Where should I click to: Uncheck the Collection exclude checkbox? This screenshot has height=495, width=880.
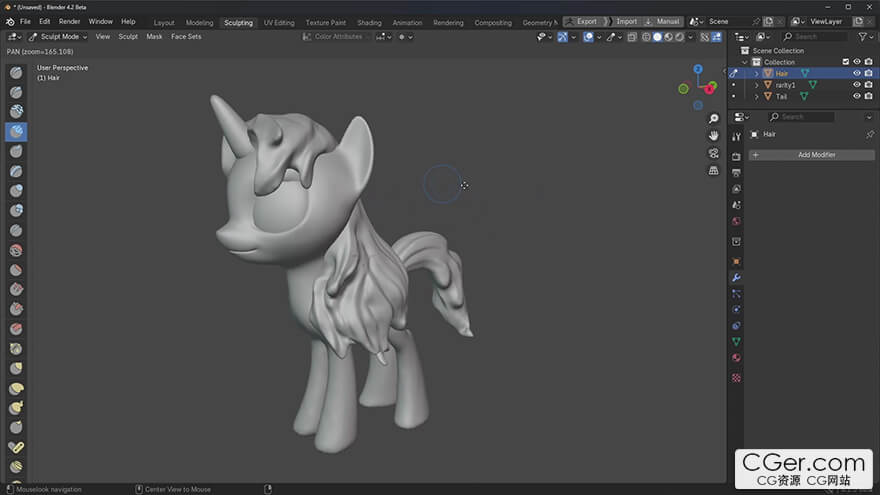click(x=846, y=62)
